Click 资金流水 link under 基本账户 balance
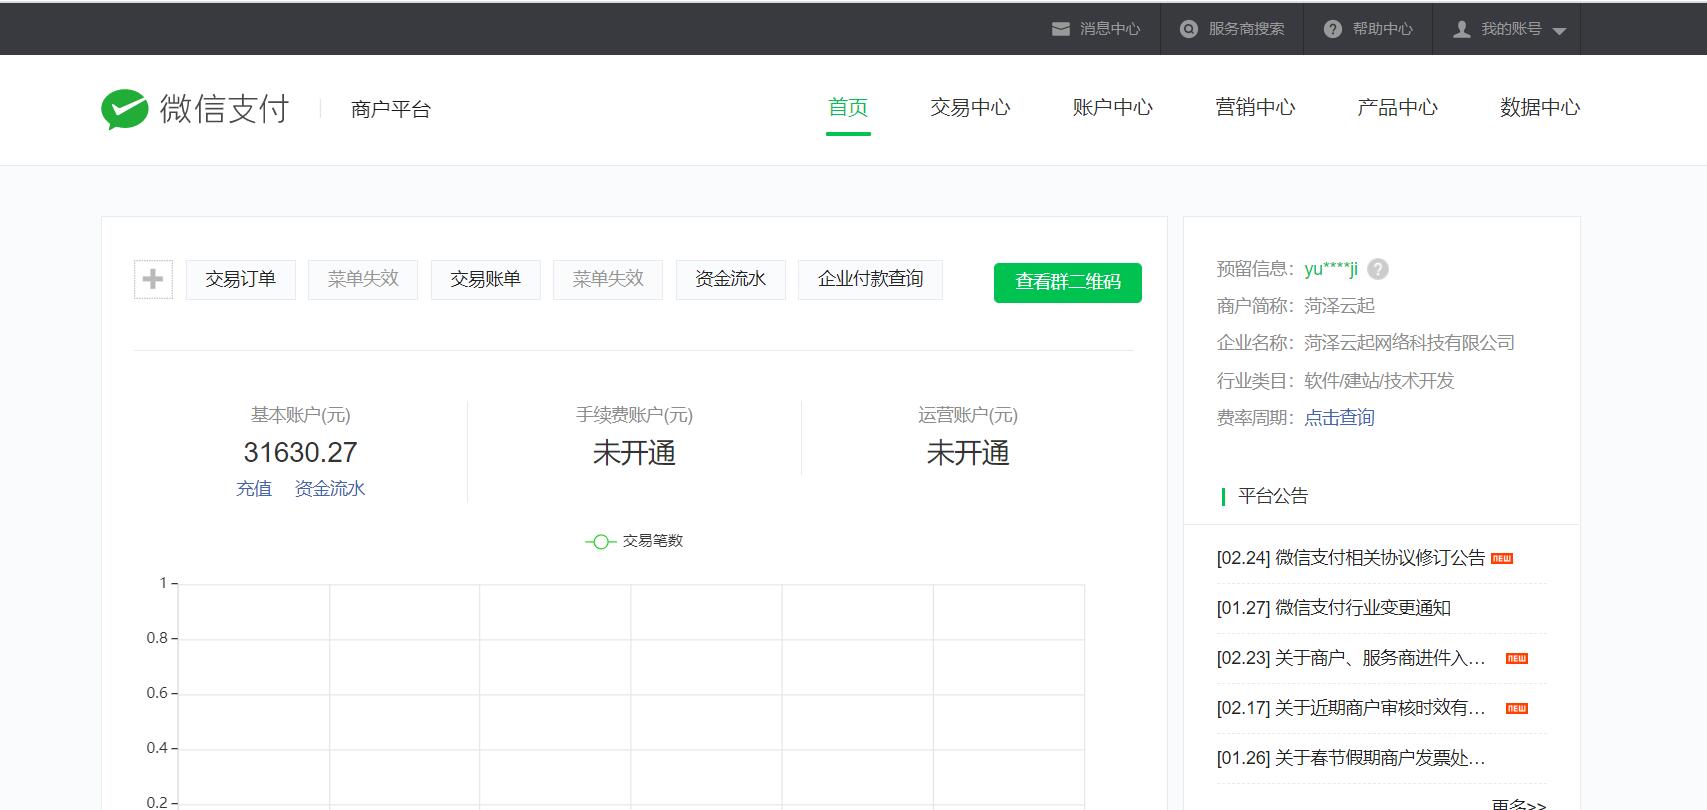1707x810 pixels. pos(330,489)
